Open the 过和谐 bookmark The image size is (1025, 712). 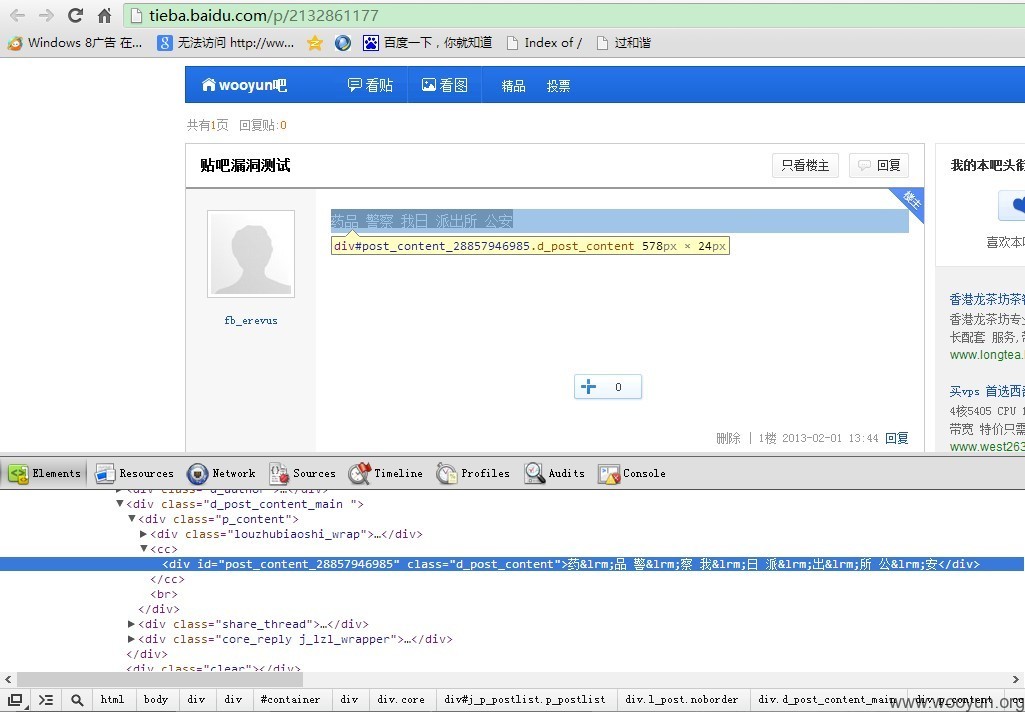624,43
